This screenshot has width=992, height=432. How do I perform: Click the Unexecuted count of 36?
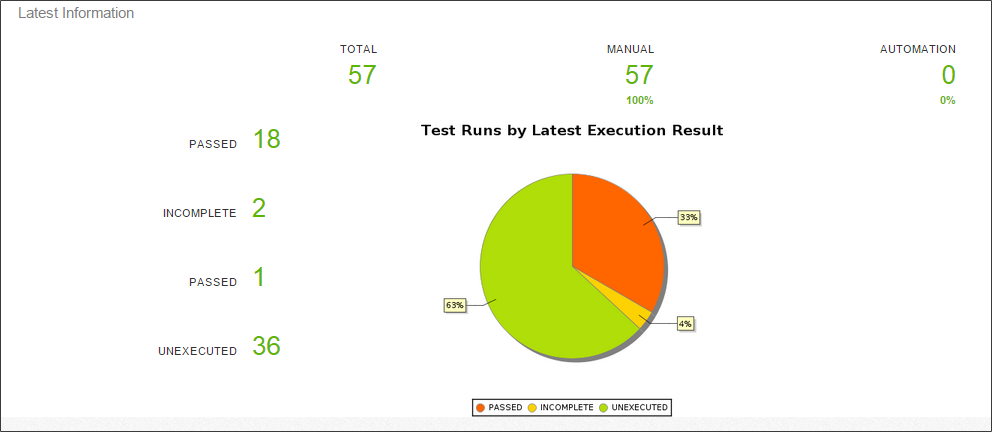tap(266, 347)
